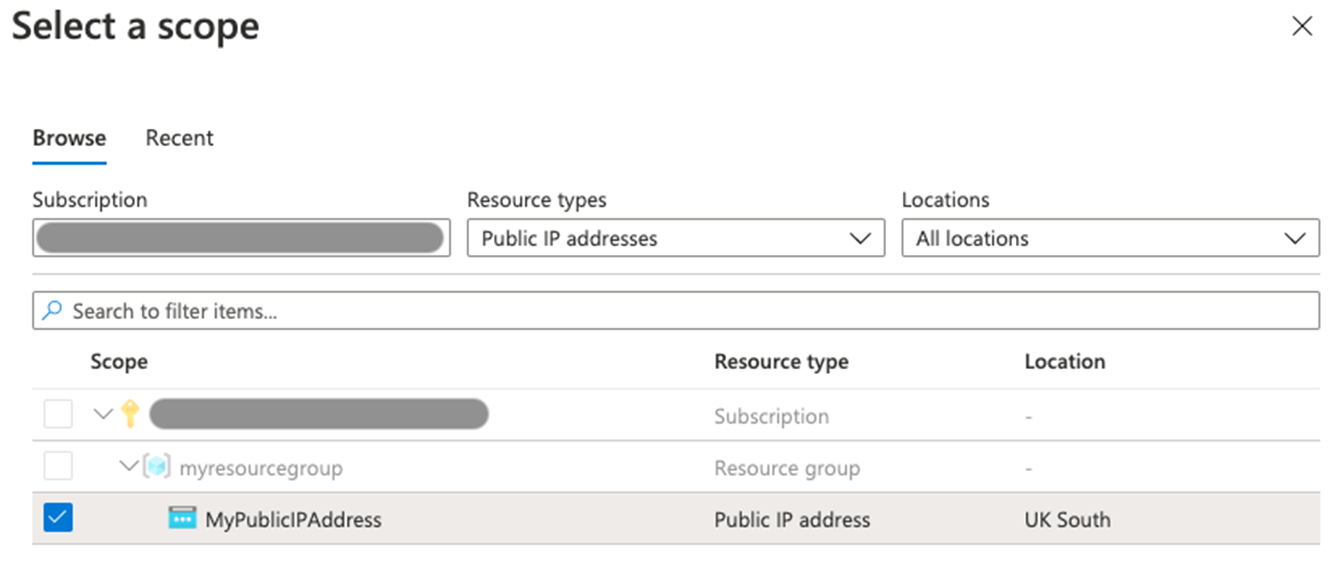Open the Subscription selector field
1338x561 pixels.
[x=241, y=238]
